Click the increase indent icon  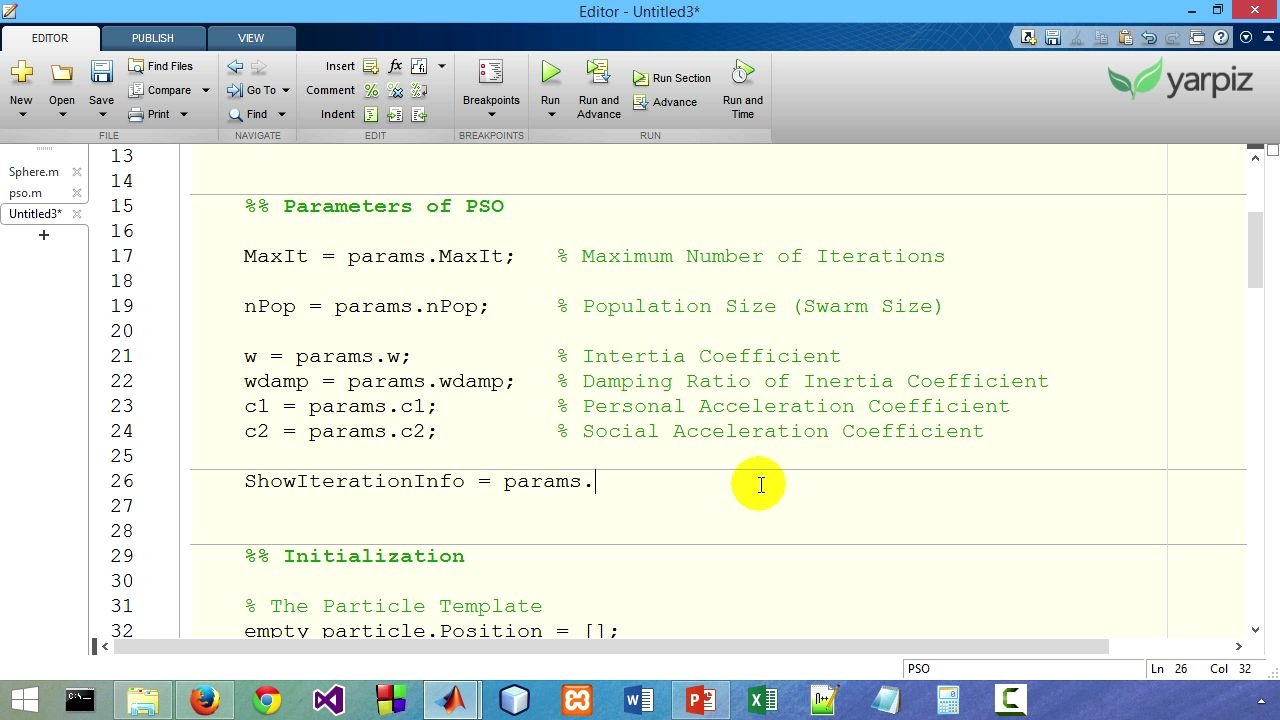pos(395,114)
